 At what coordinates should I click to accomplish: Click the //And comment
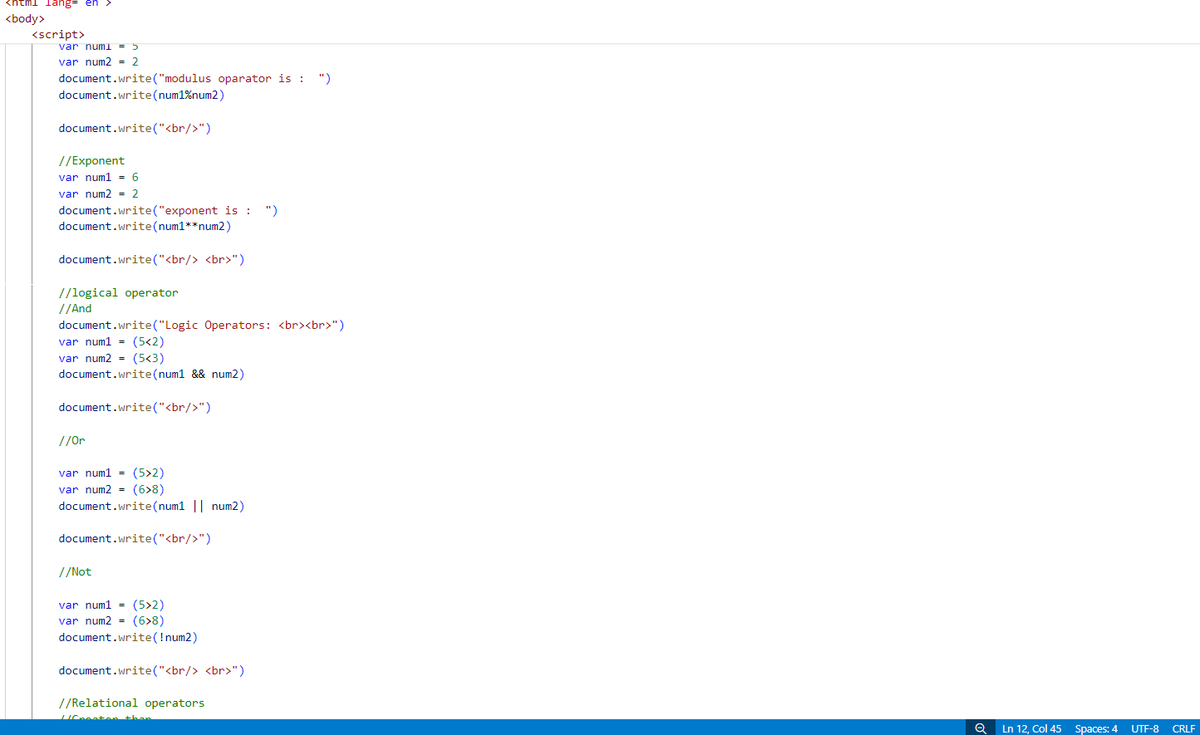pyautogui.click(x=75, y=308)
